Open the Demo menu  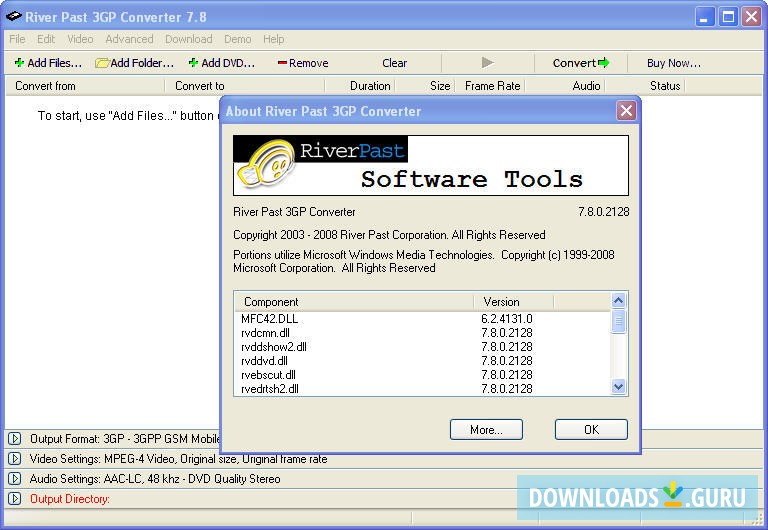point(238,39)
